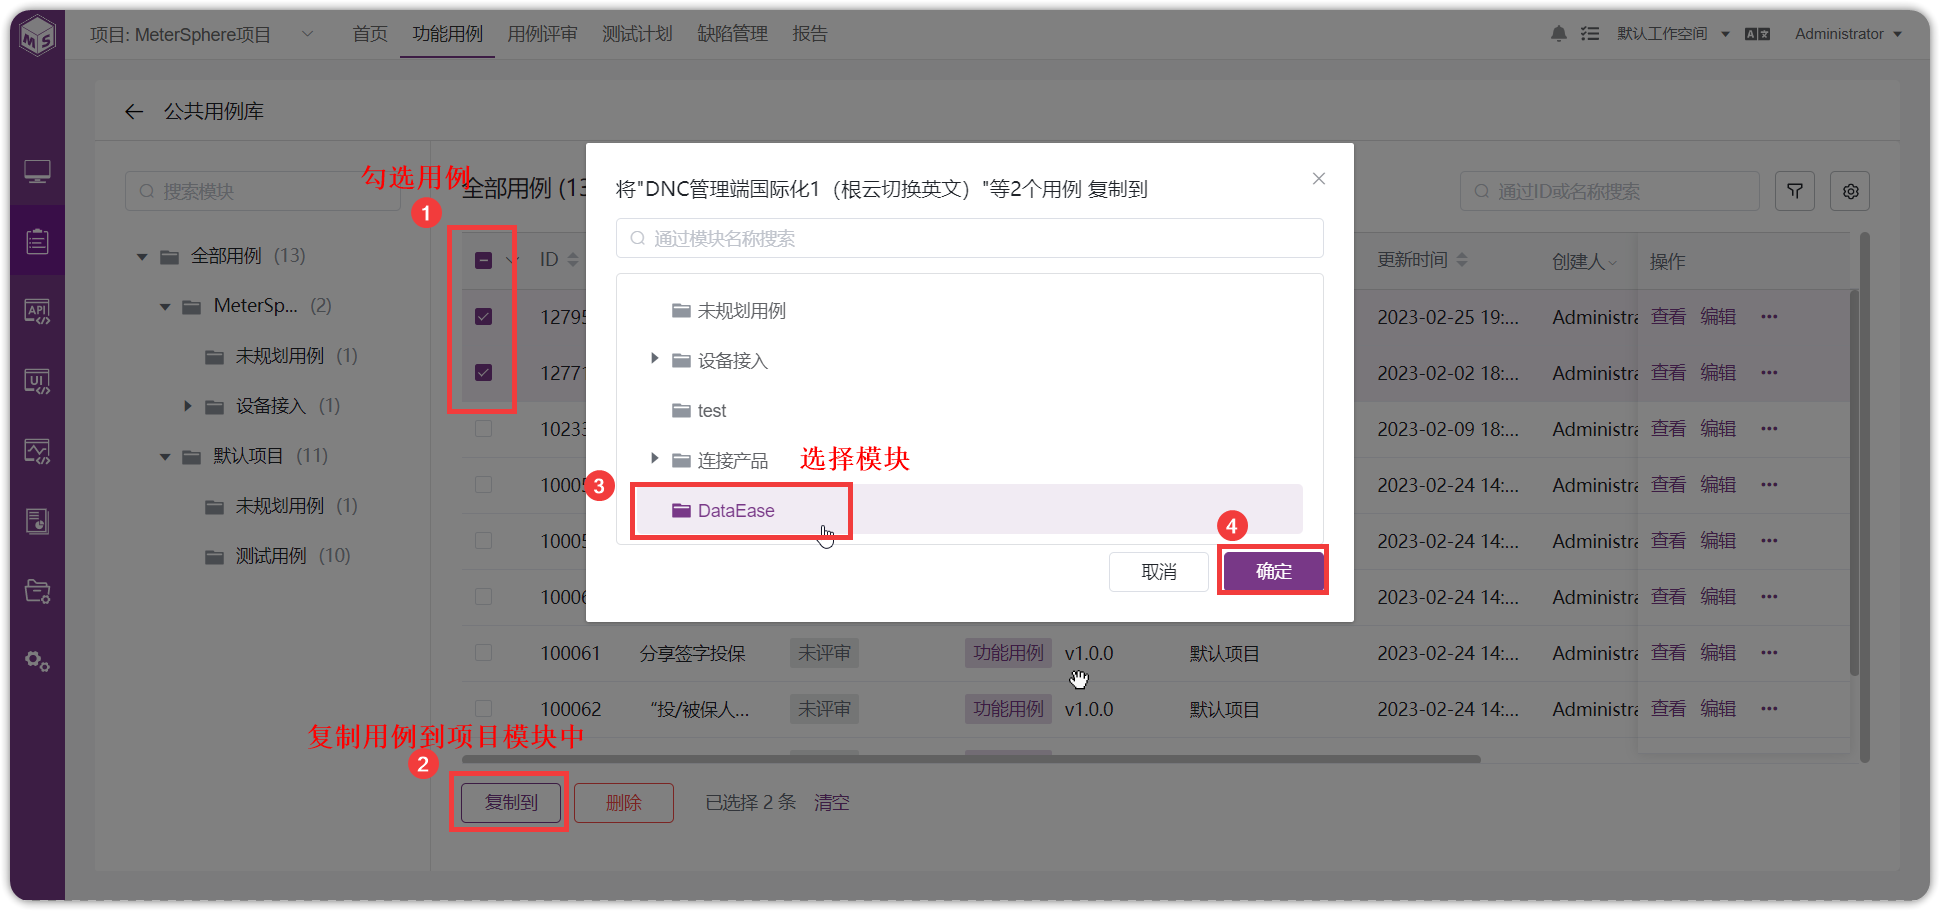Toggle the select-all header checkbox

click(x=483, y=260)
